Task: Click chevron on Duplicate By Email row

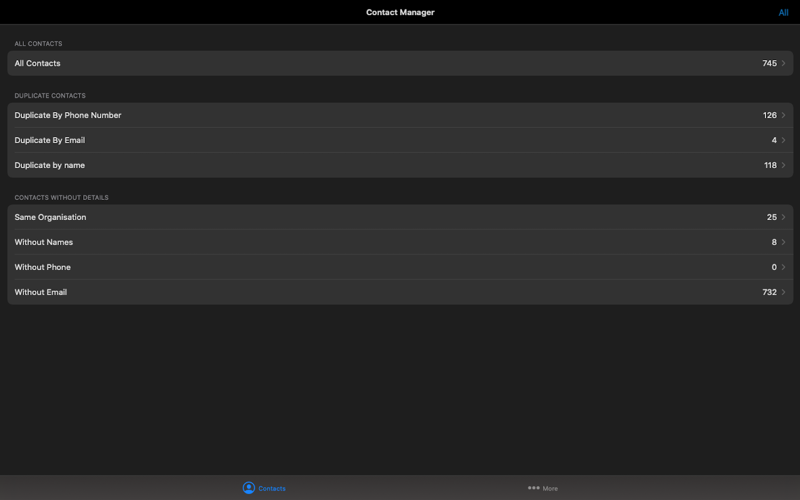Action: (783, 140)
